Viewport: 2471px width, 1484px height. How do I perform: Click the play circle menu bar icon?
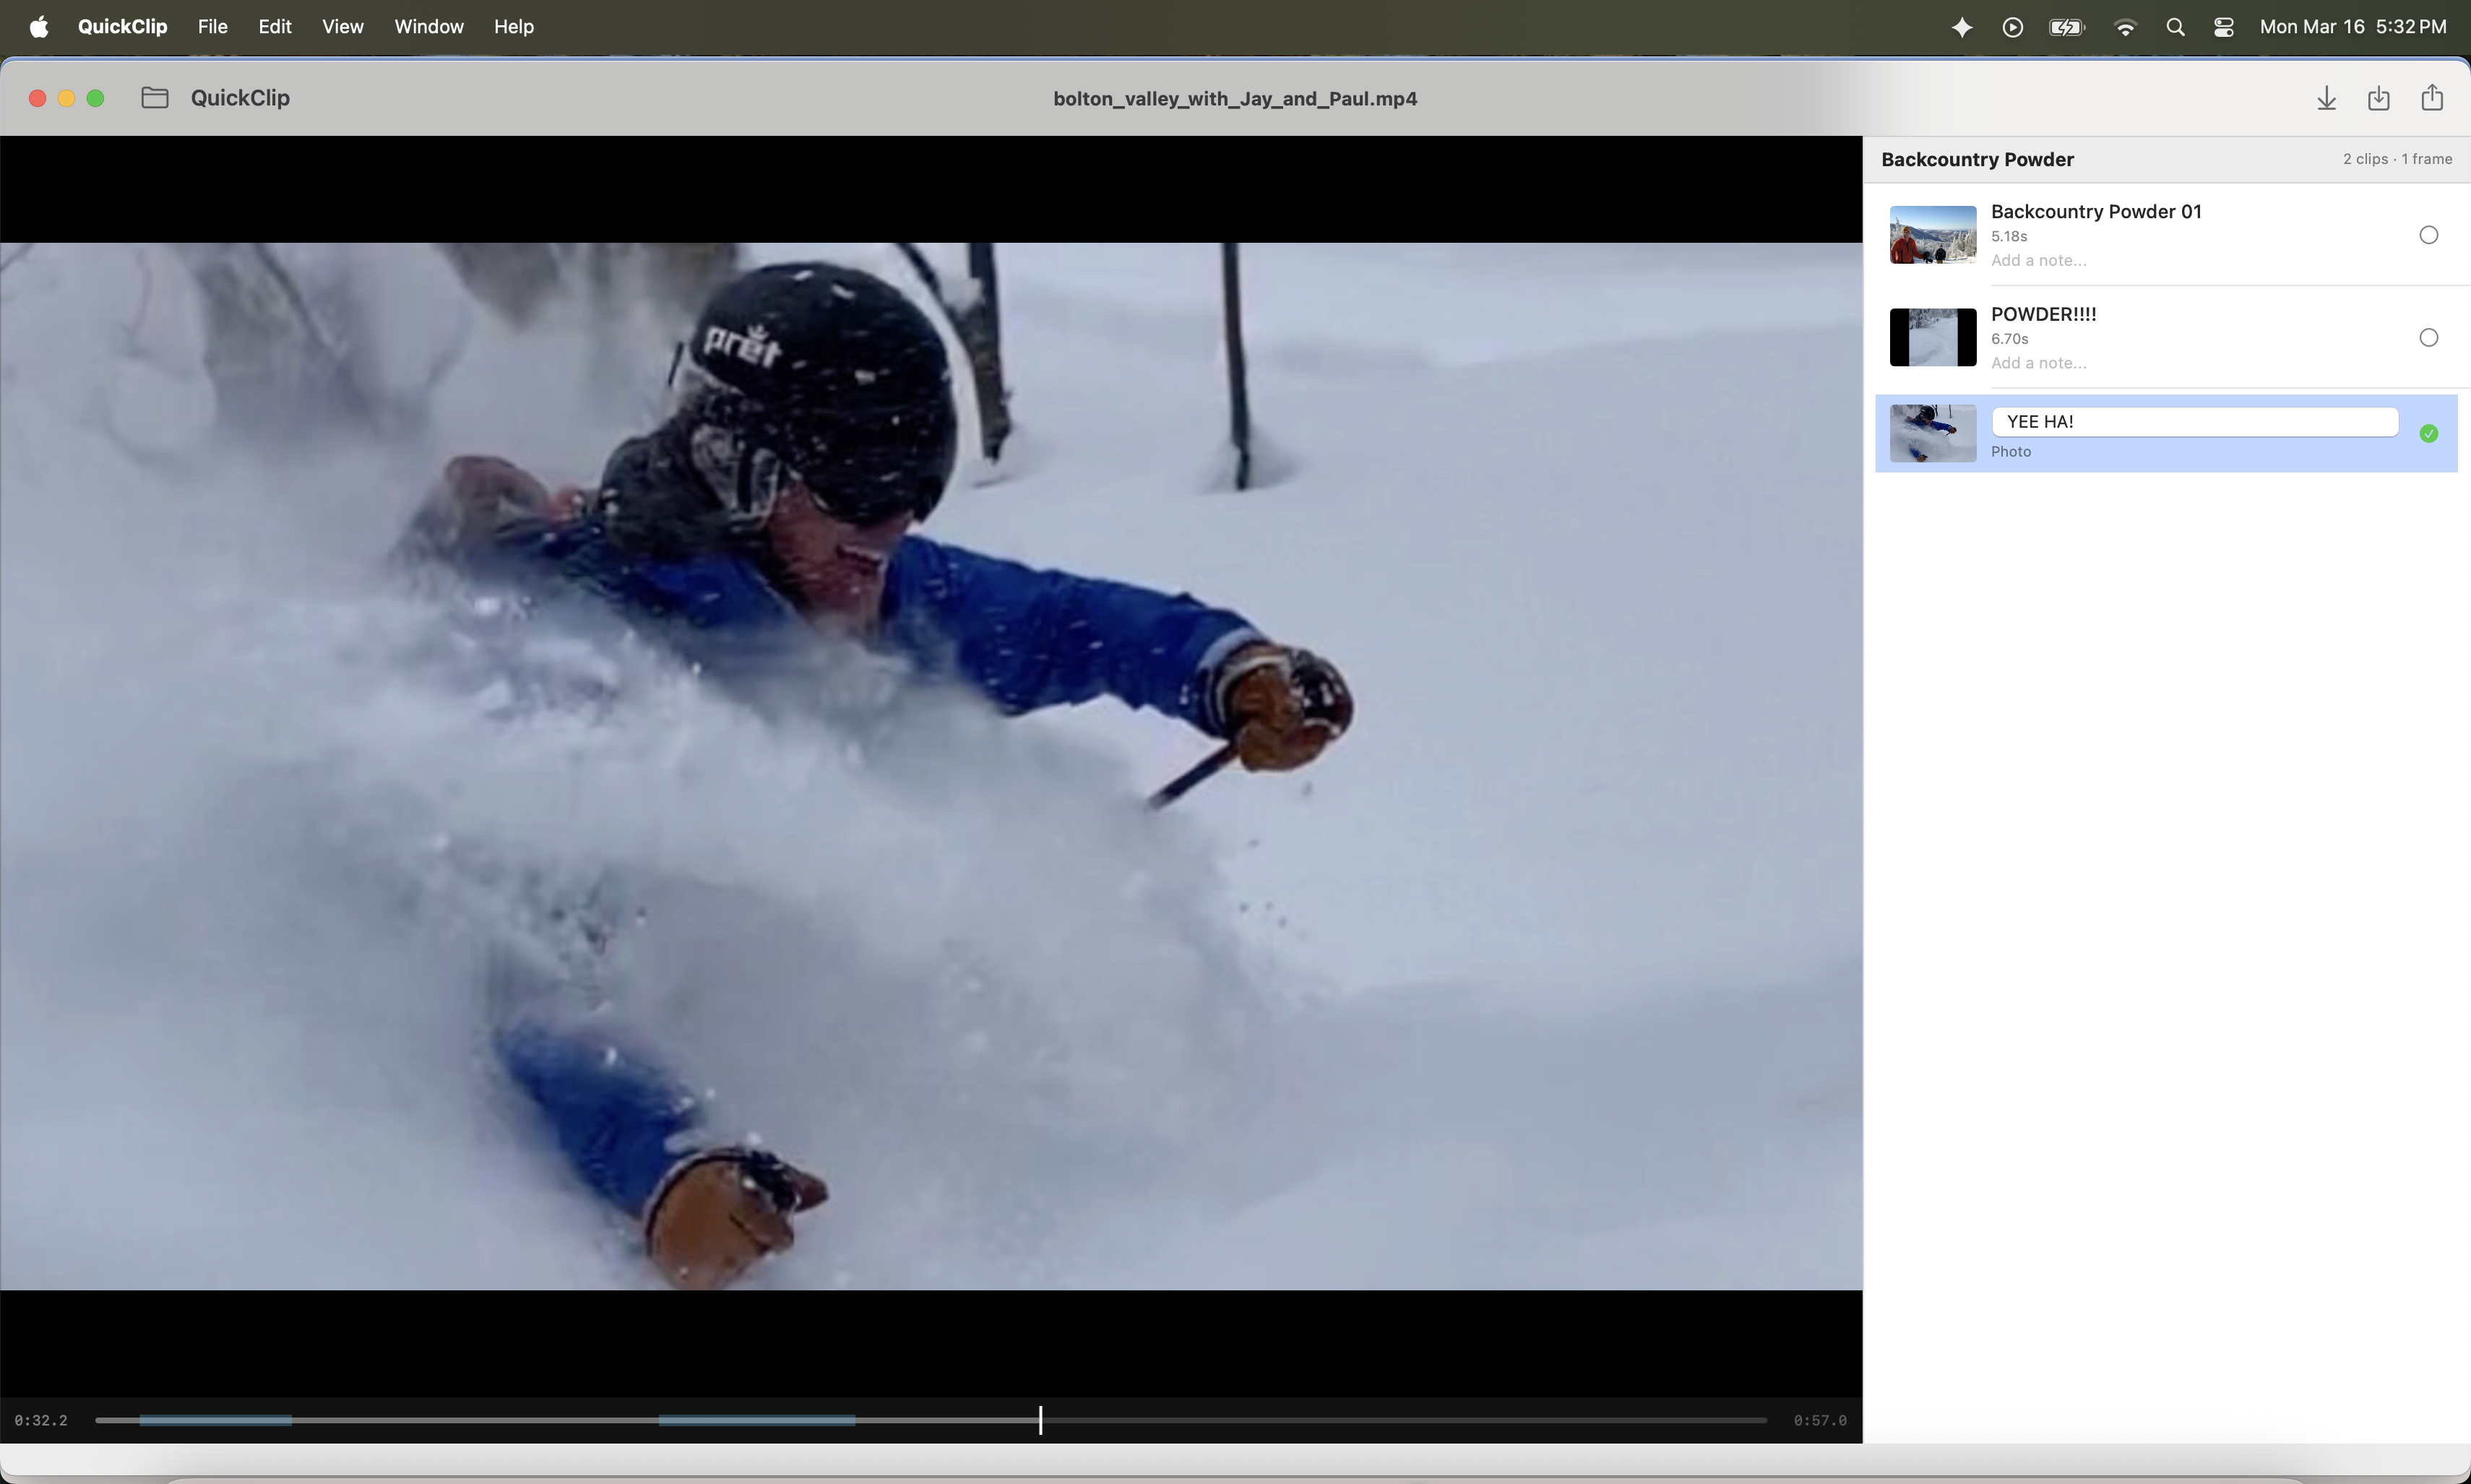point(2013,27)
